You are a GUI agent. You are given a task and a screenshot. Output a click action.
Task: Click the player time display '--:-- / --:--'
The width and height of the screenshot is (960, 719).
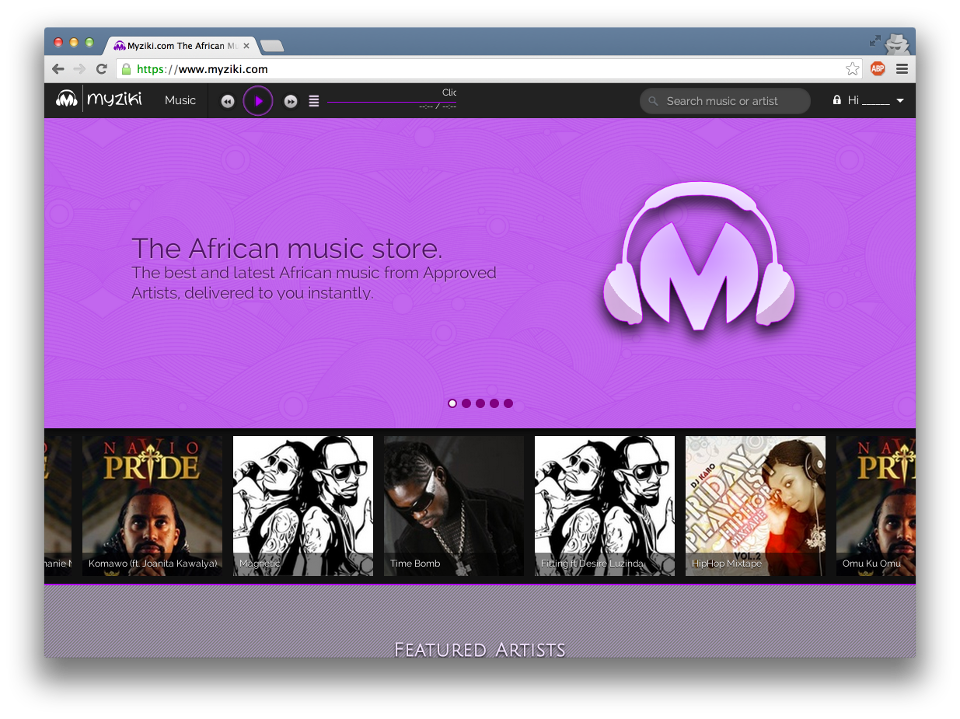tap(438, 107)
